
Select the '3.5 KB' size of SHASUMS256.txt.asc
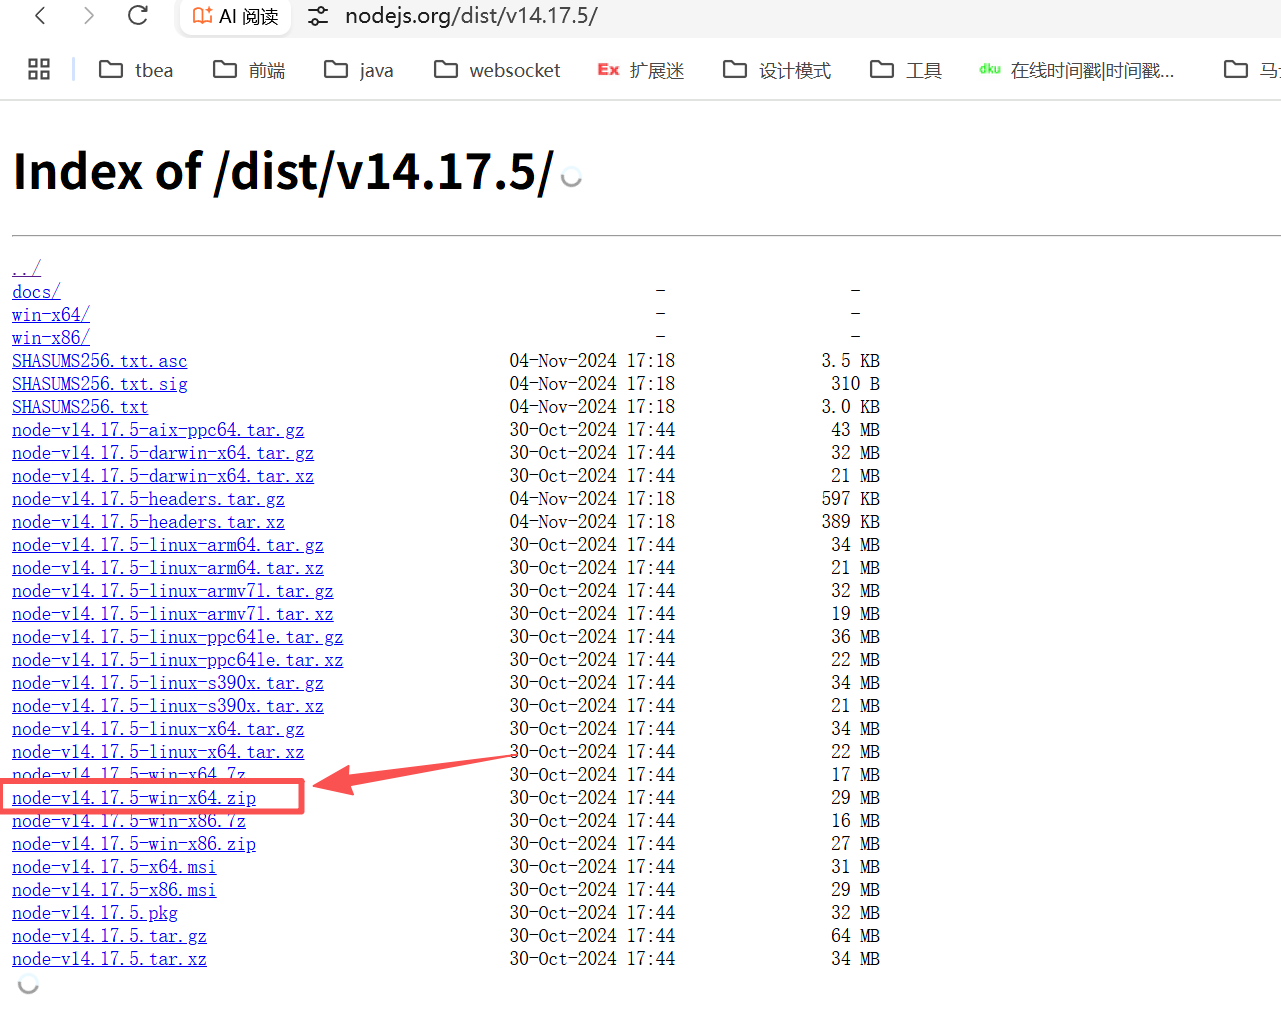(851, 360)
